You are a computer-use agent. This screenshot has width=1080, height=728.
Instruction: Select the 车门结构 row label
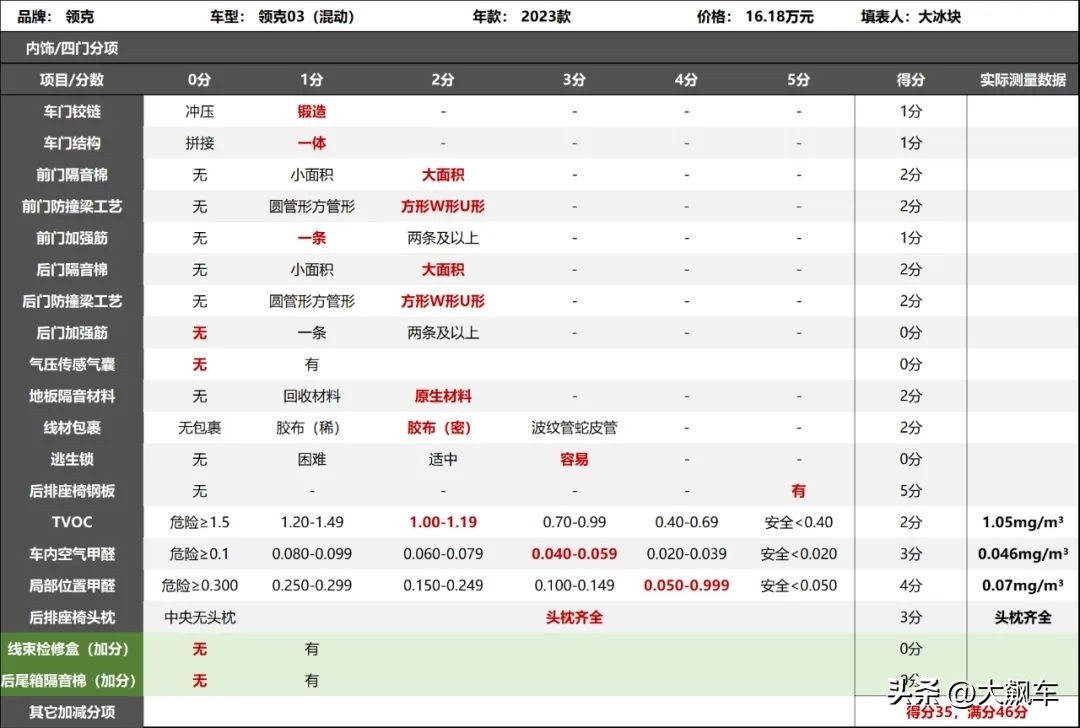click(x=72, y=143)
